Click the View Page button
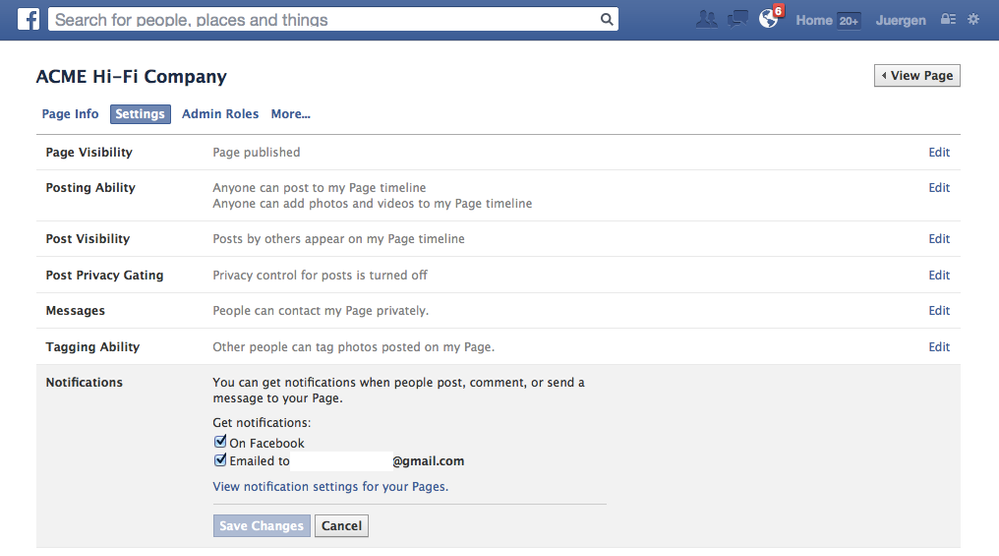The height and width of the screenshot is (556, 999). tap(917, 76)
